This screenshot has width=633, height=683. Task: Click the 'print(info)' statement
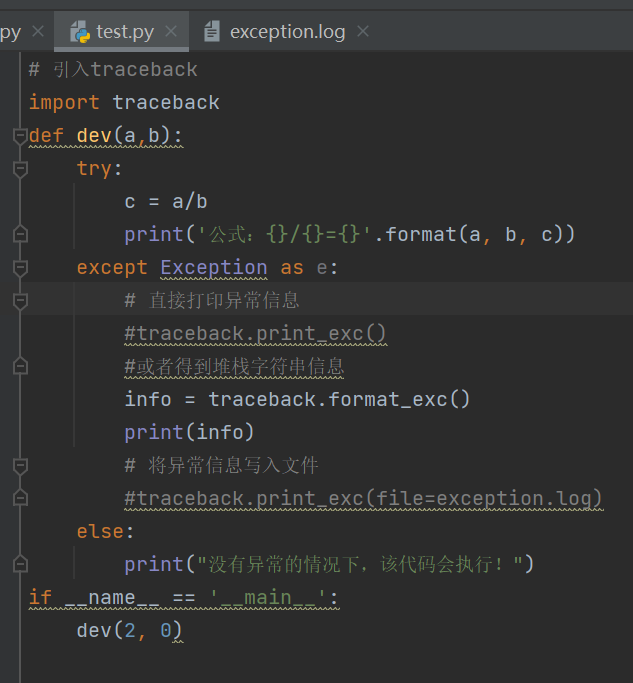coord(189,433)
